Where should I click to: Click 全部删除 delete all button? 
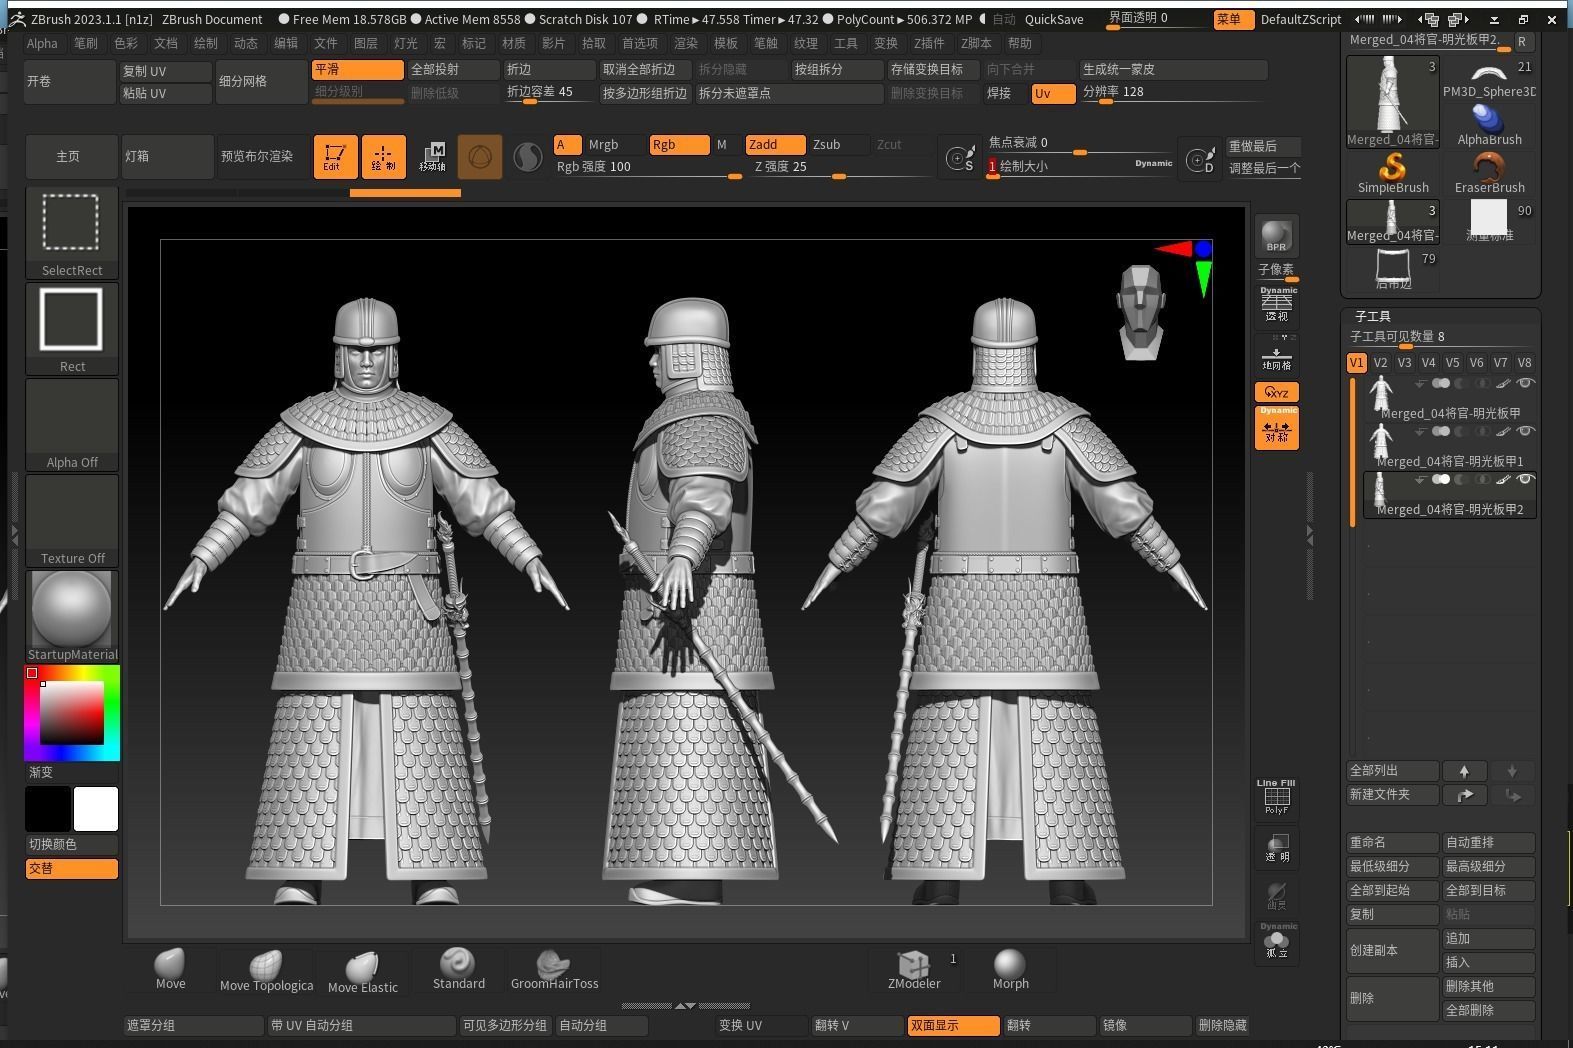1489,1011
